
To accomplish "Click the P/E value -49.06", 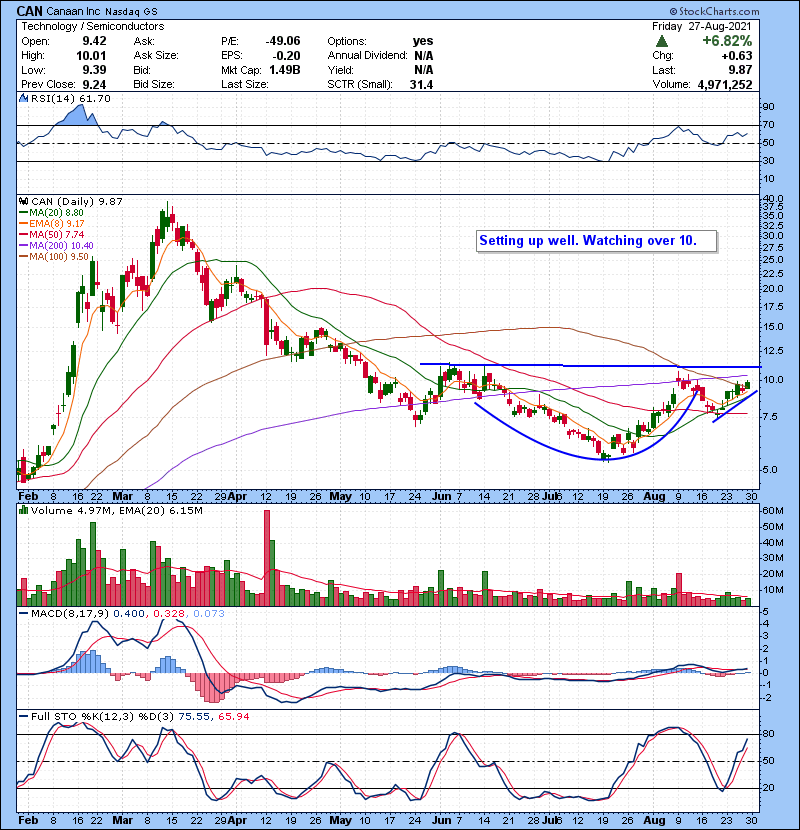I will point(283,41).
